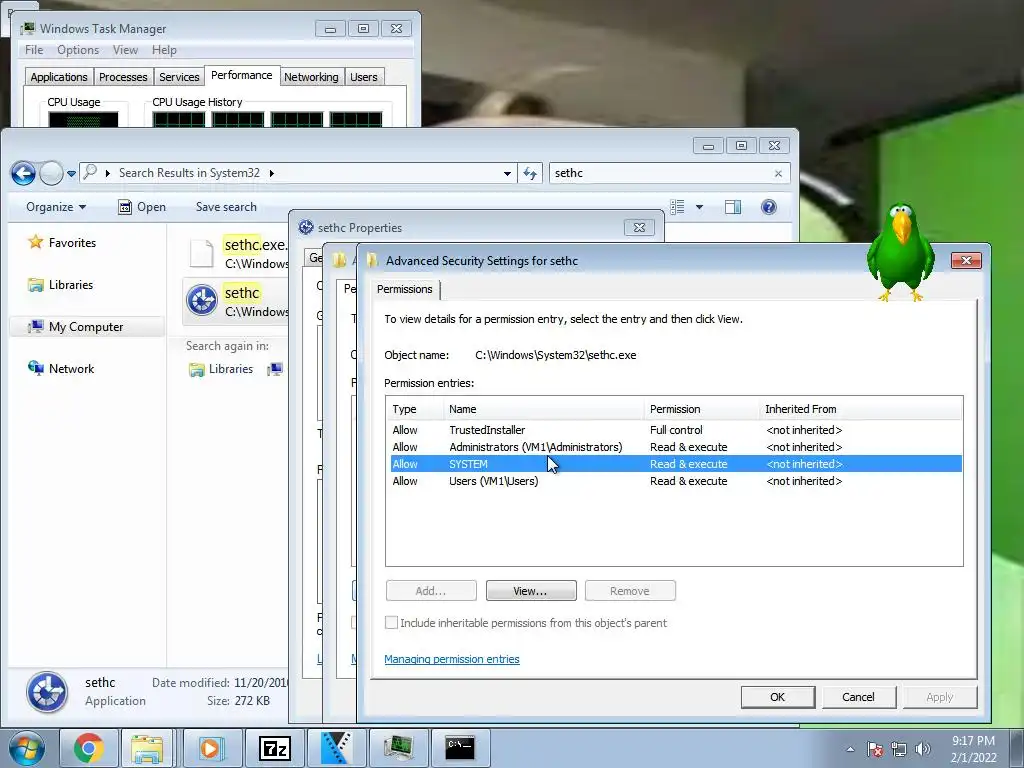Close the Advanced Security Settings dialog

tap(967, 261)
